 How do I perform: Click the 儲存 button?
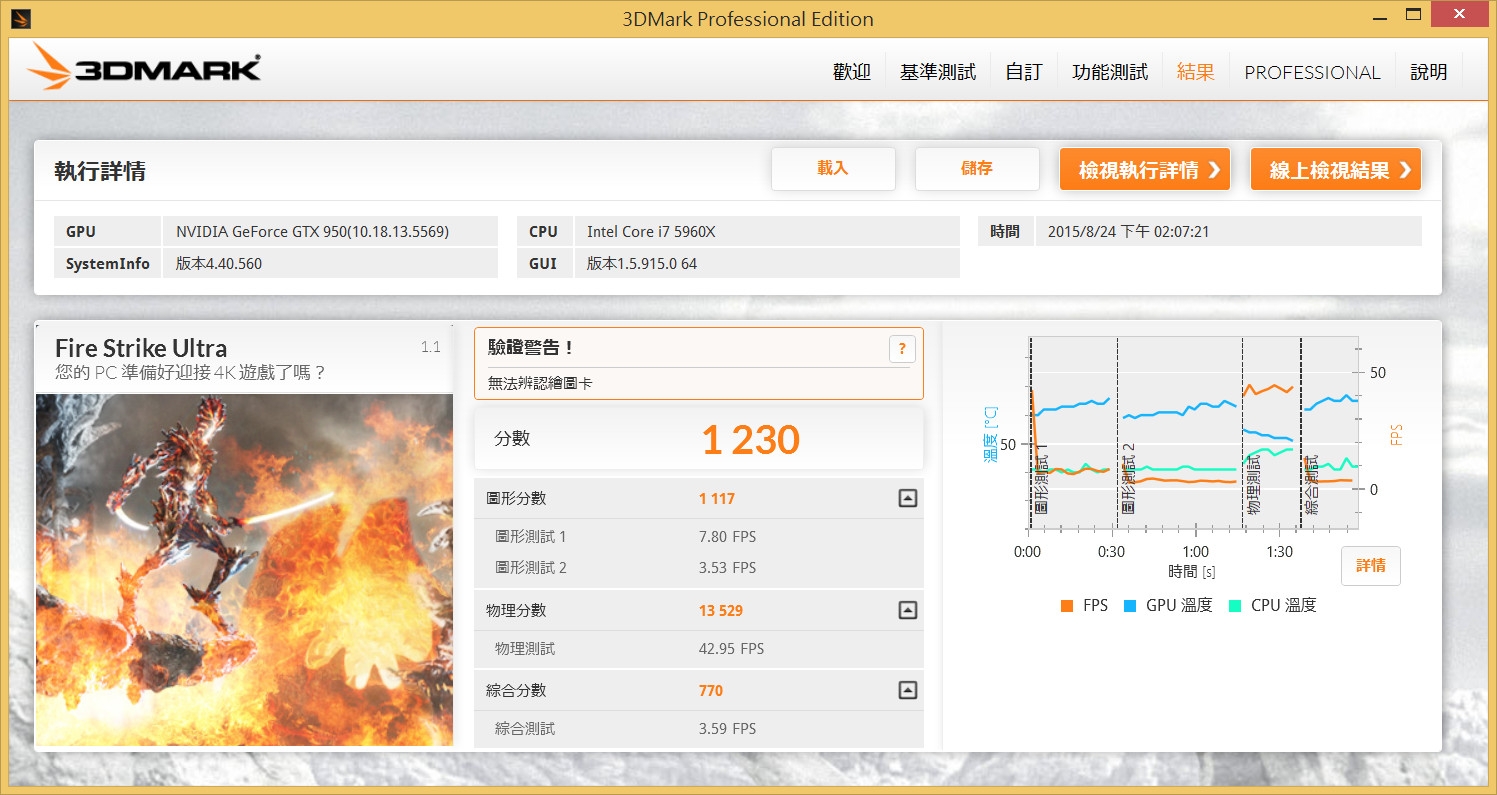click(977, 169)
